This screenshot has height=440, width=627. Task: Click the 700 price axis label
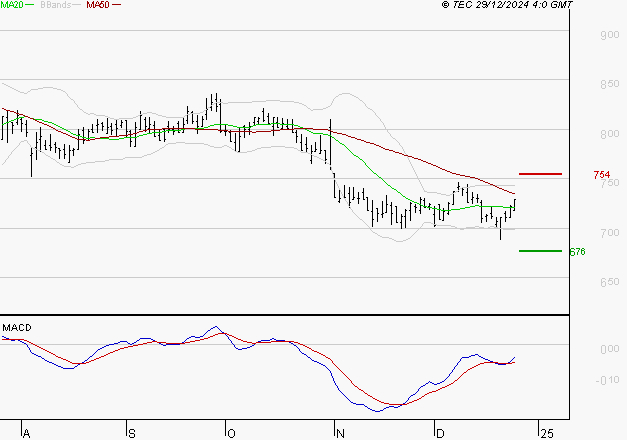point(610,233)
